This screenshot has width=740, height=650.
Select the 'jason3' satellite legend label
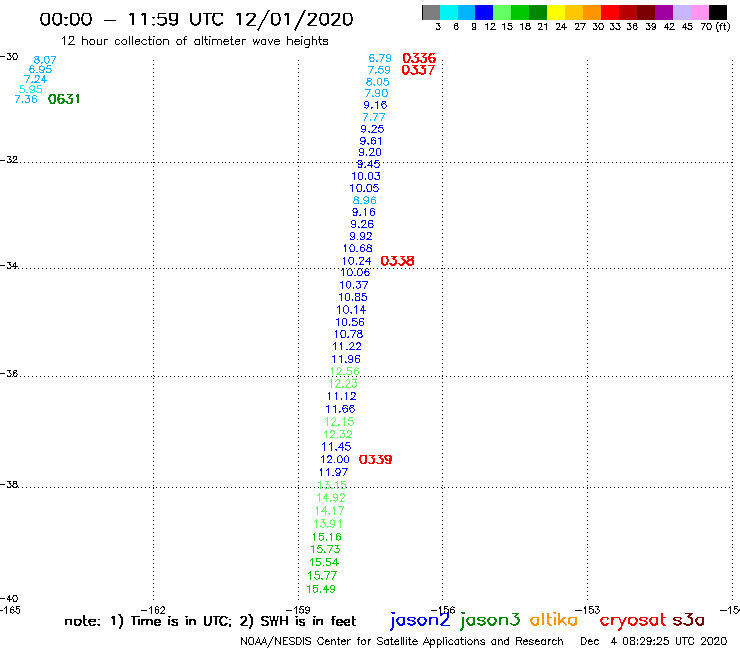coord(490,620)
